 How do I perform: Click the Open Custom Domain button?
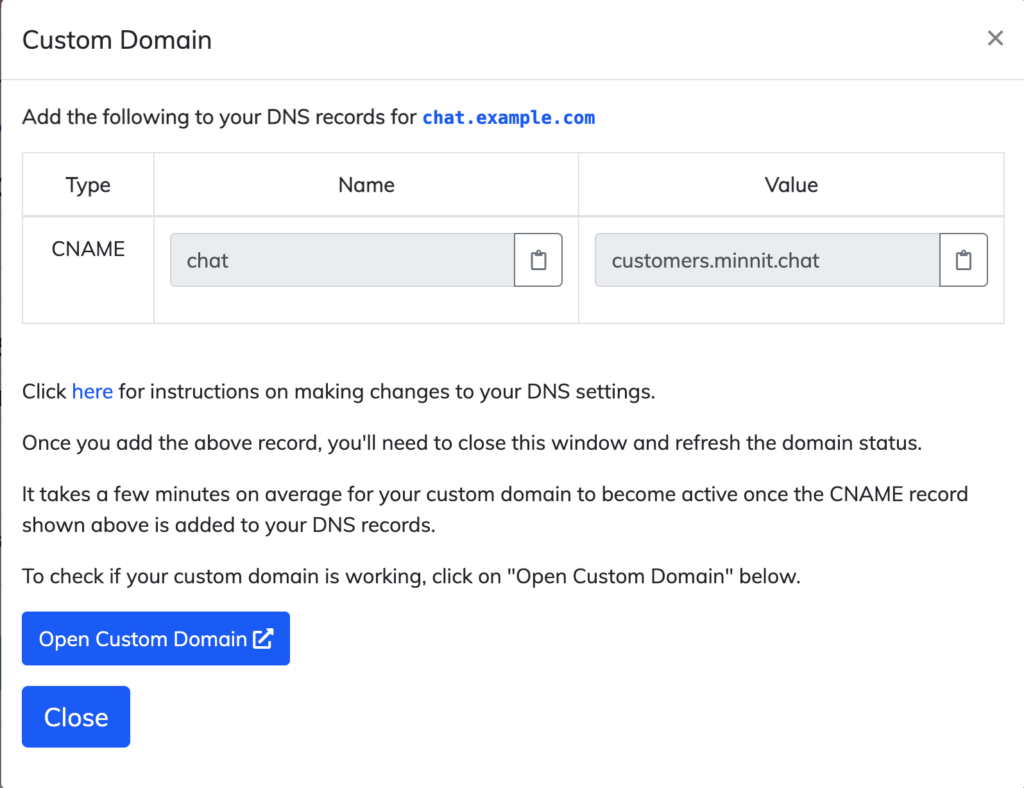(155, 638)
